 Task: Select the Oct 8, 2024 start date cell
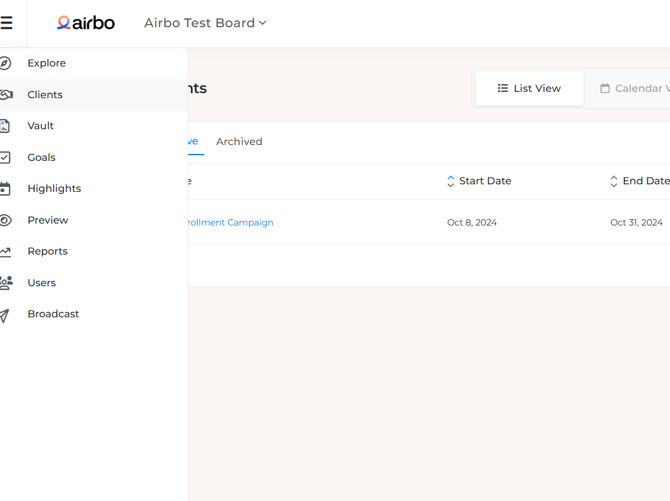coord(472,223)
